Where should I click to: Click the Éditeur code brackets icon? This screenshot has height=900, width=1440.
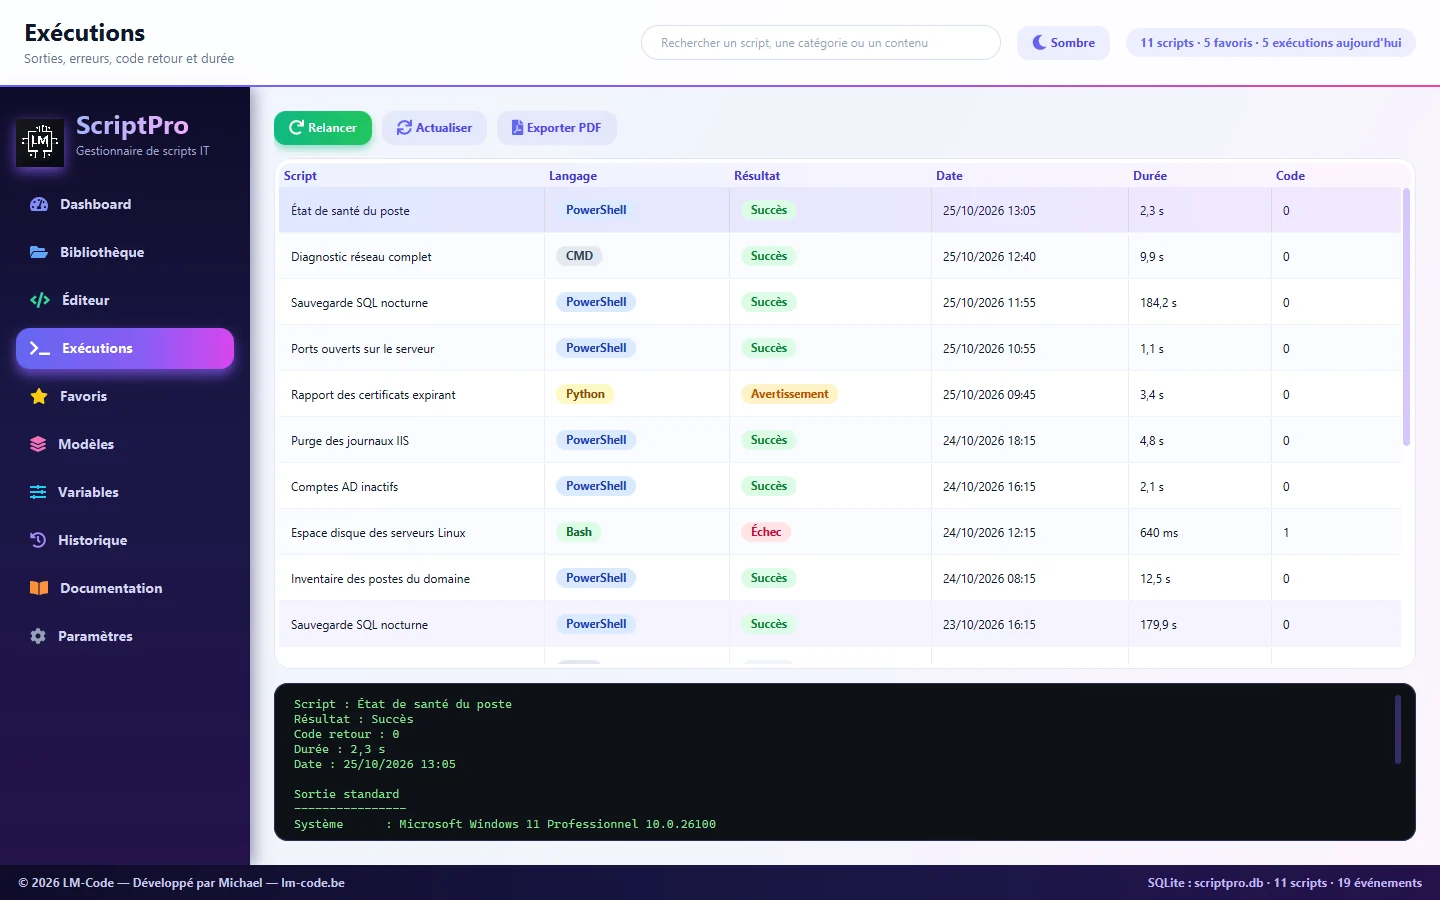(x=40, y=300)
